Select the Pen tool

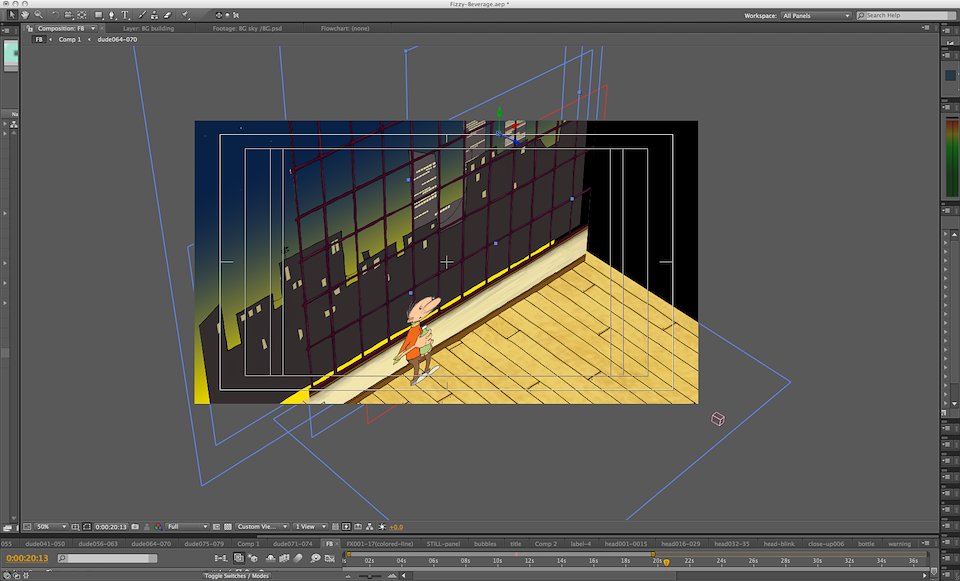(x=112, y=15)
